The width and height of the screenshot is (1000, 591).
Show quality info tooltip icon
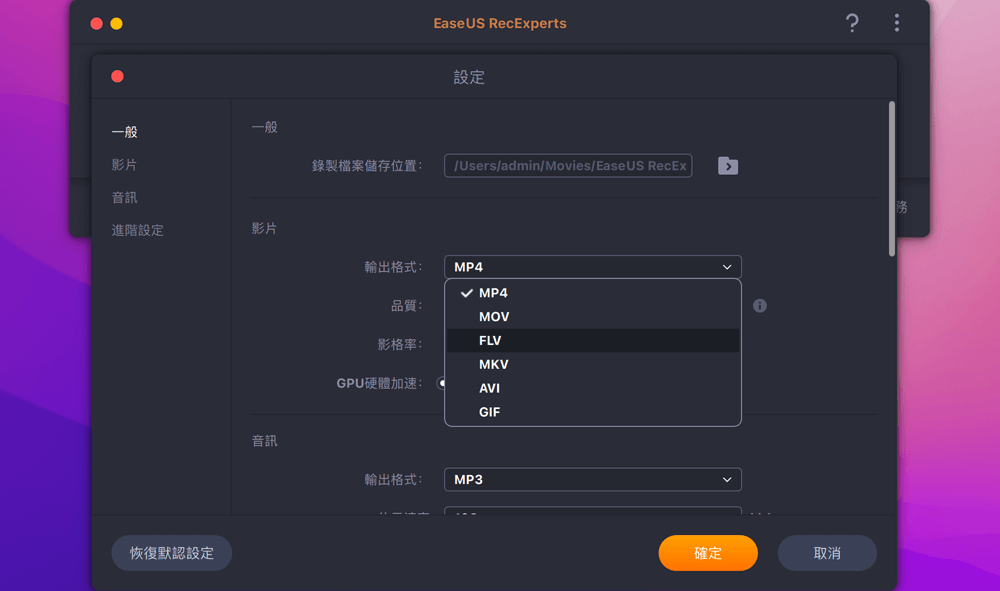pos(760,305)
